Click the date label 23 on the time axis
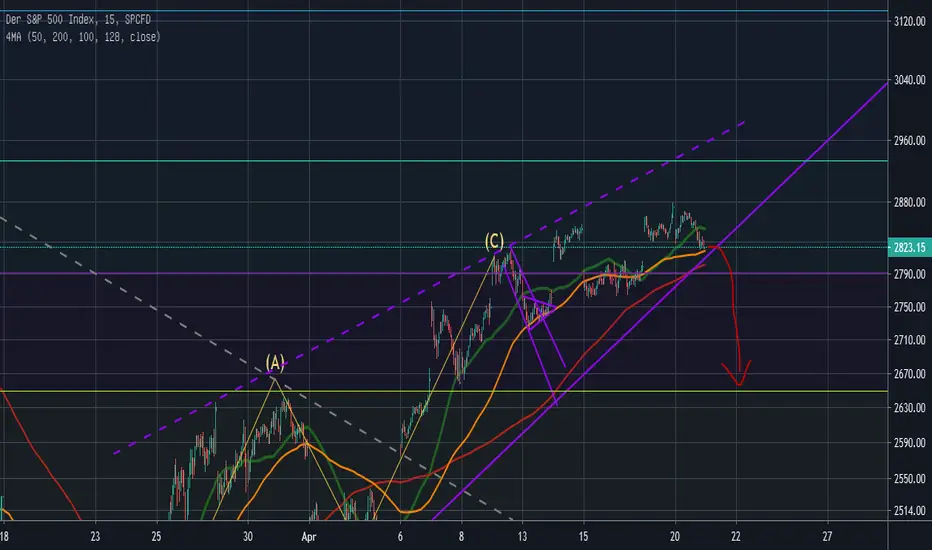 95,536
